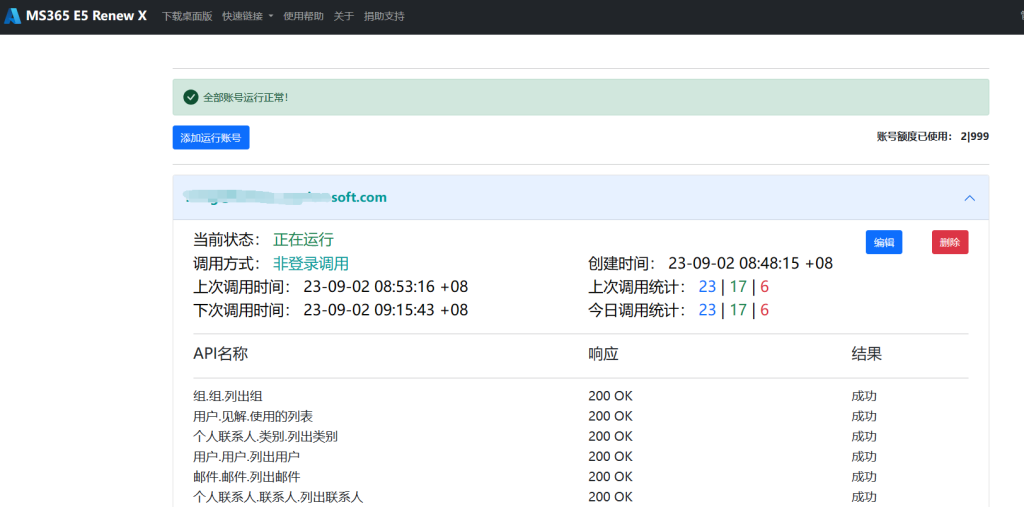Click the next call time 23-09-02 09:15:43 +08

coord(386,310)
